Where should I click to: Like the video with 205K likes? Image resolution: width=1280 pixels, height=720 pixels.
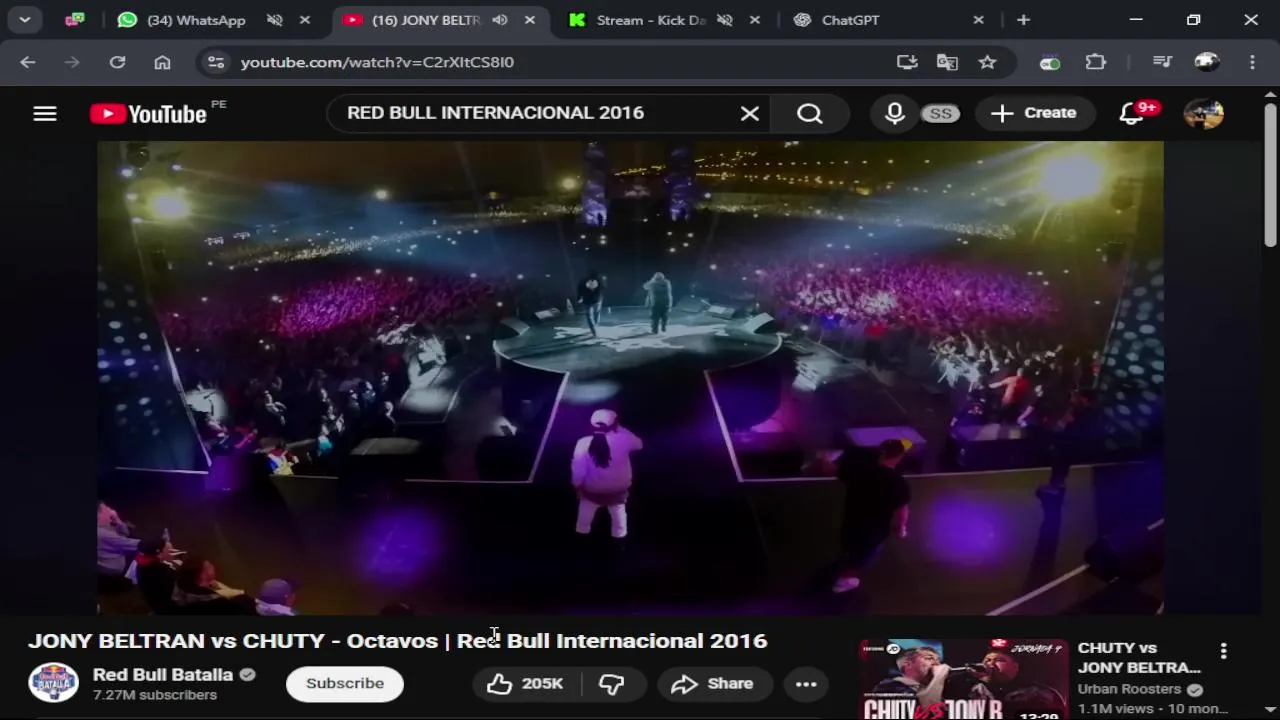(x=525, y=684)
